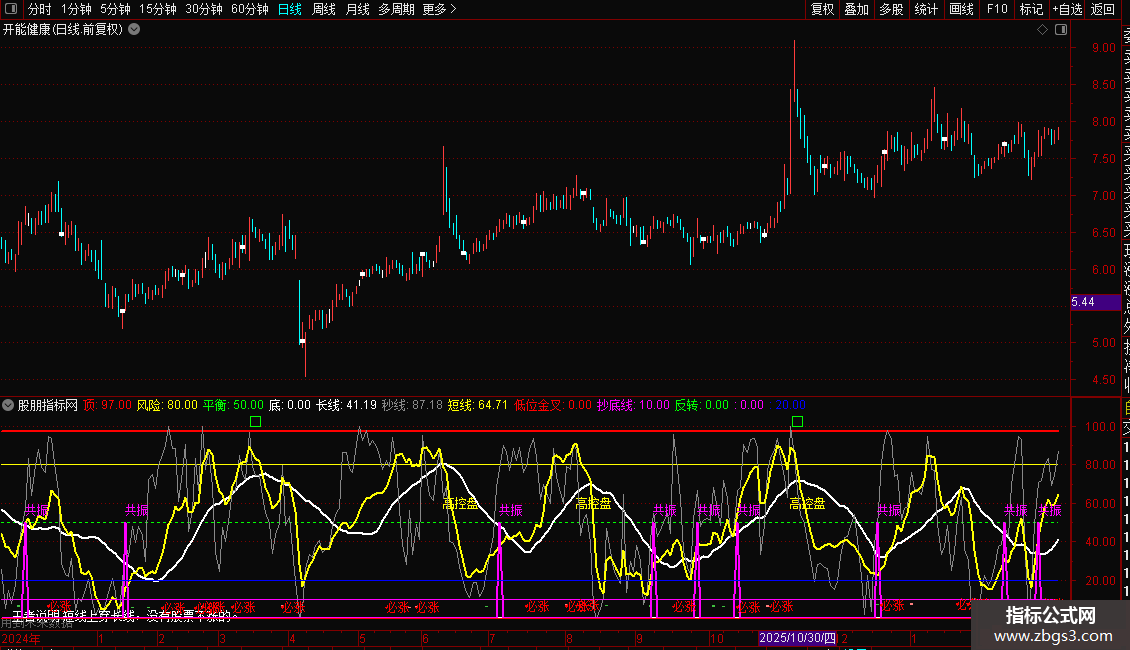Open the dropdown arrow beside 开能健康 title

(x=134, y=29)
